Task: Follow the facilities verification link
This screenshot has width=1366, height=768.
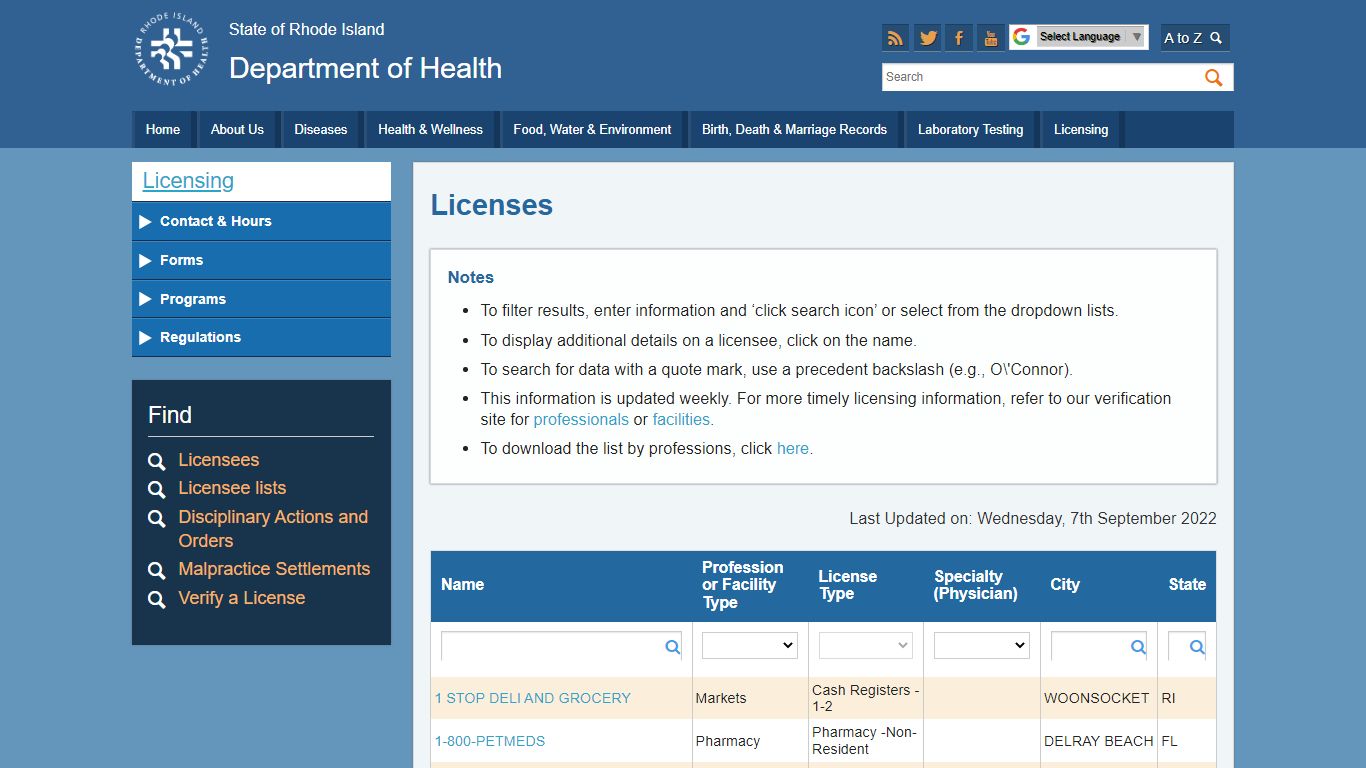Action: coord(682,420)
